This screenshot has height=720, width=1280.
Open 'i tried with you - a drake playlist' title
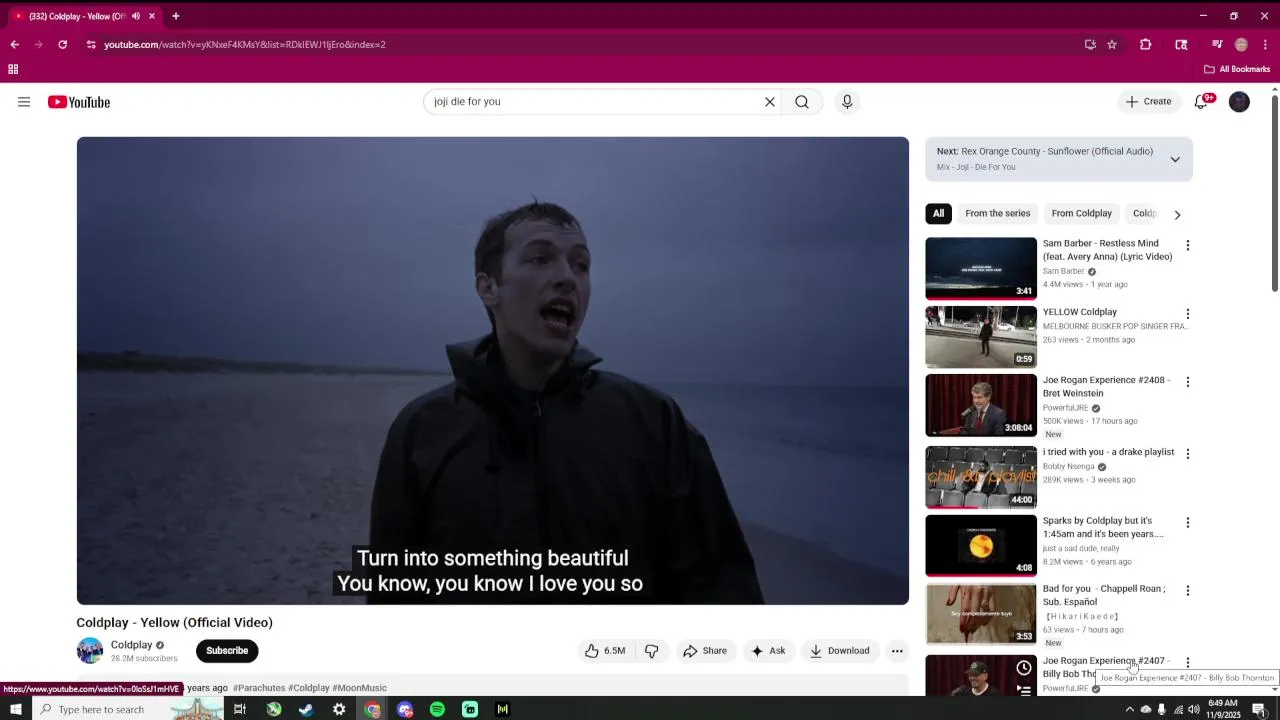point(1108,452)
